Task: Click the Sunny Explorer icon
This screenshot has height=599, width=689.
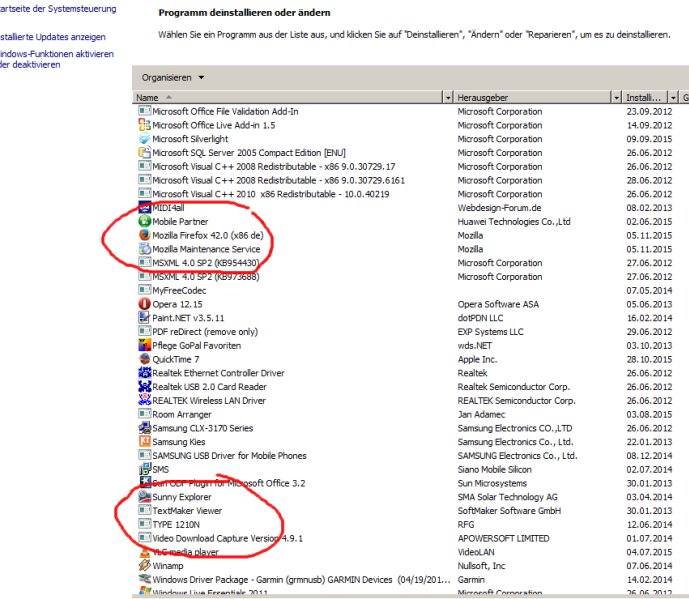Action: [145, 496]
